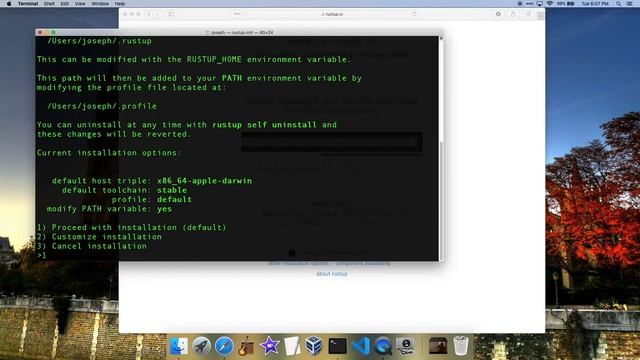Screen dimensions: 640x360
Task: Open the white document app in Dock
Action: 292,346
